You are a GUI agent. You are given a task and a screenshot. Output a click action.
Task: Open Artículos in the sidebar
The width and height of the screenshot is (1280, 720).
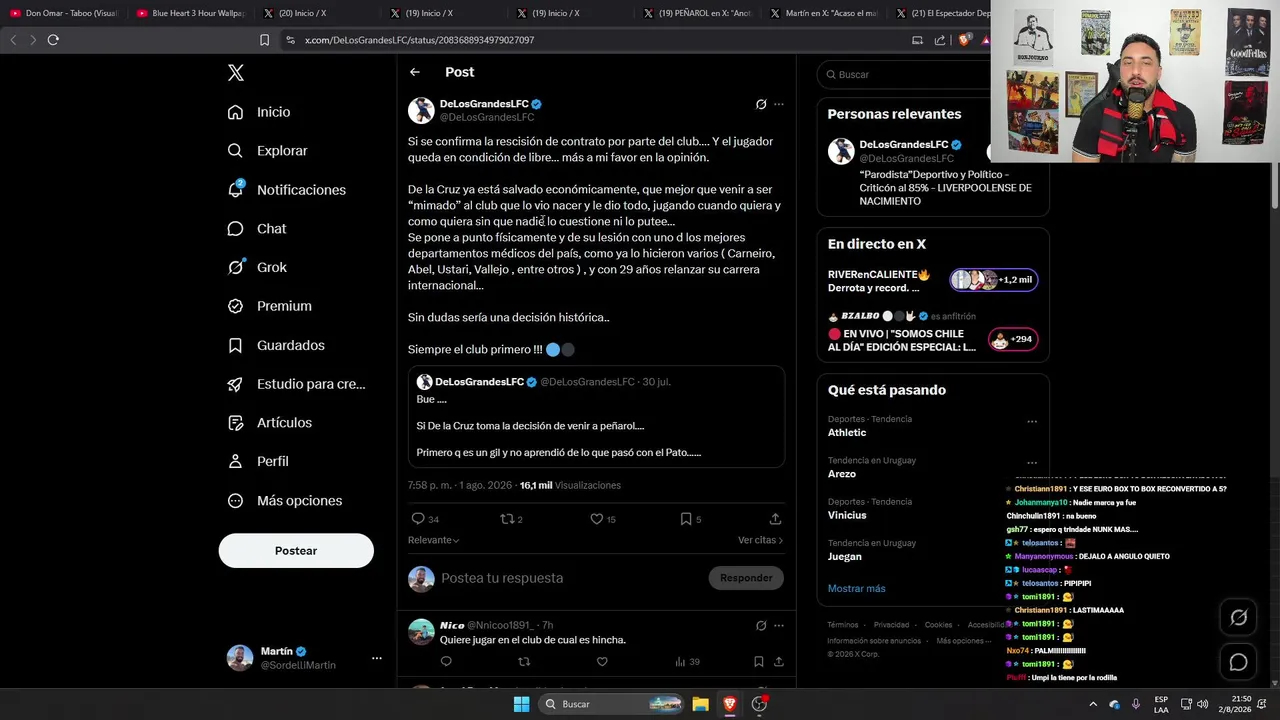click(x=269, y=423)
